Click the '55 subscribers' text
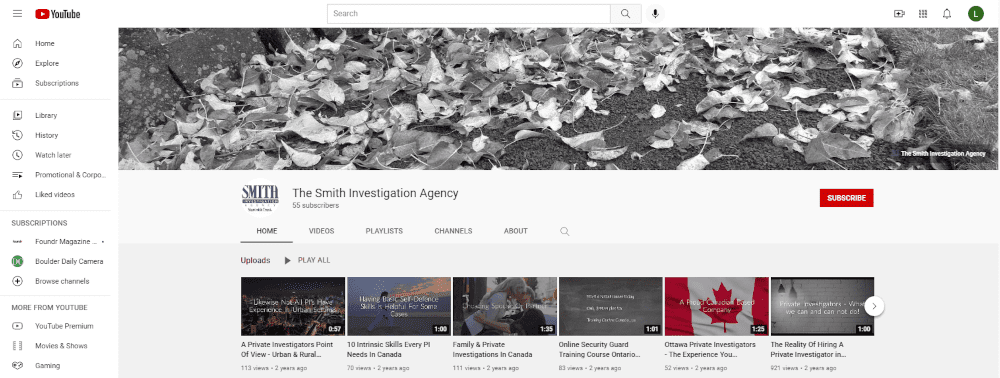 coord(316,206)
